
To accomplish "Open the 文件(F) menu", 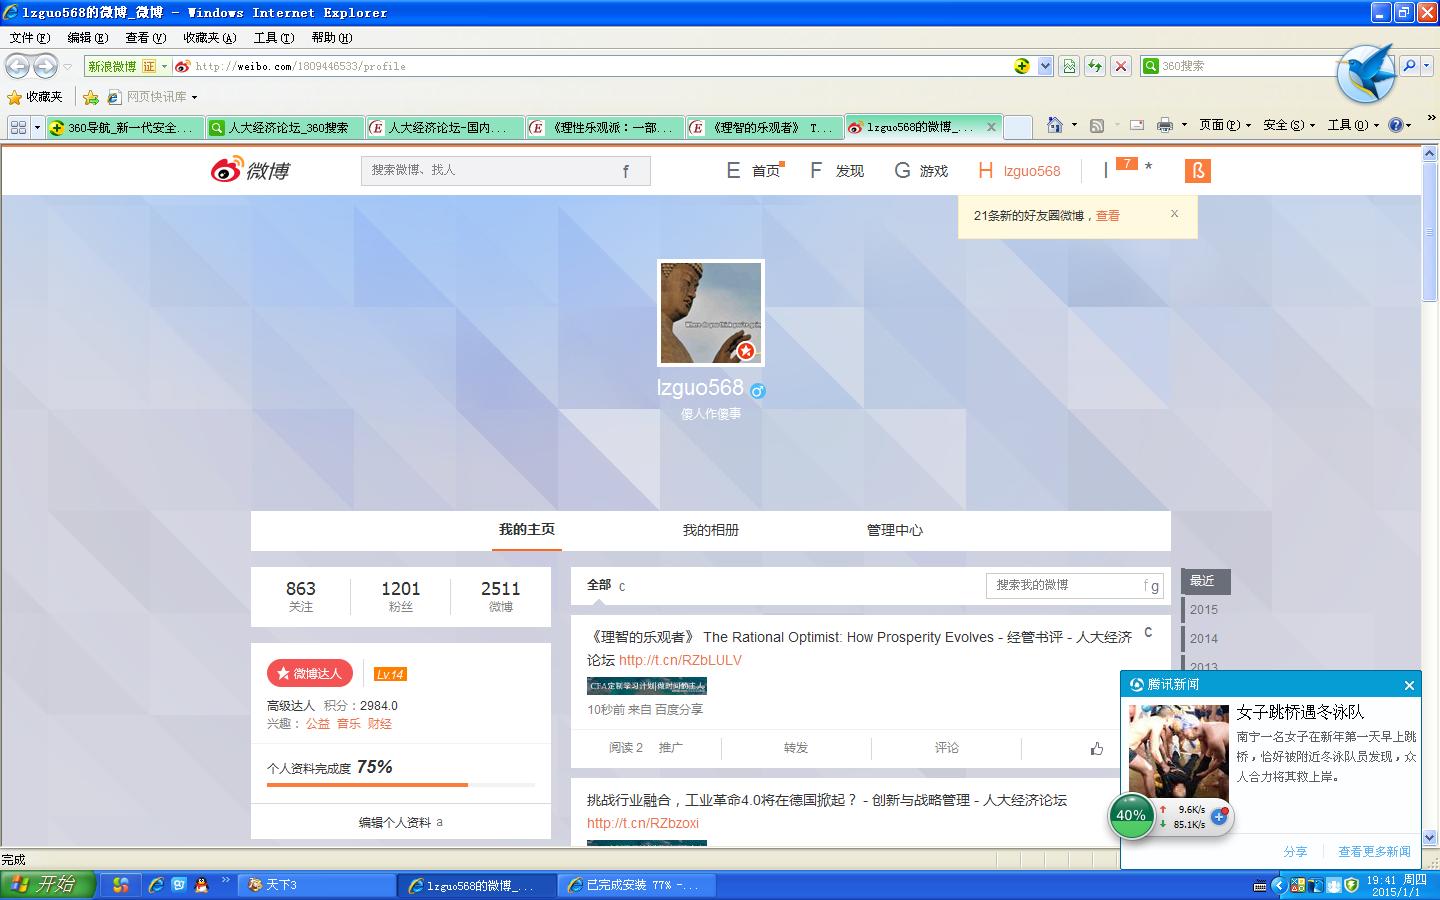I will click(x=29, y=38).
